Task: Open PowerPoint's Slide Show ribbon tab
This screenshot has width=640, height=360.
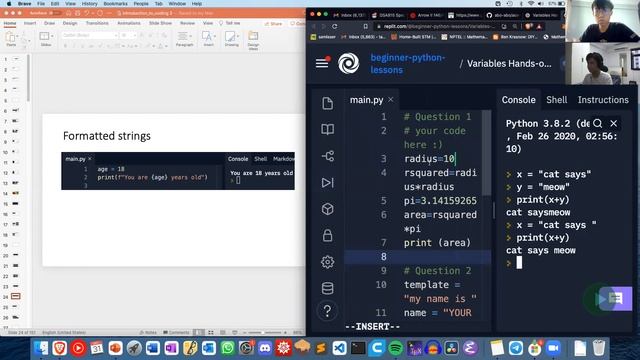Action: click(x=160, y=23)
